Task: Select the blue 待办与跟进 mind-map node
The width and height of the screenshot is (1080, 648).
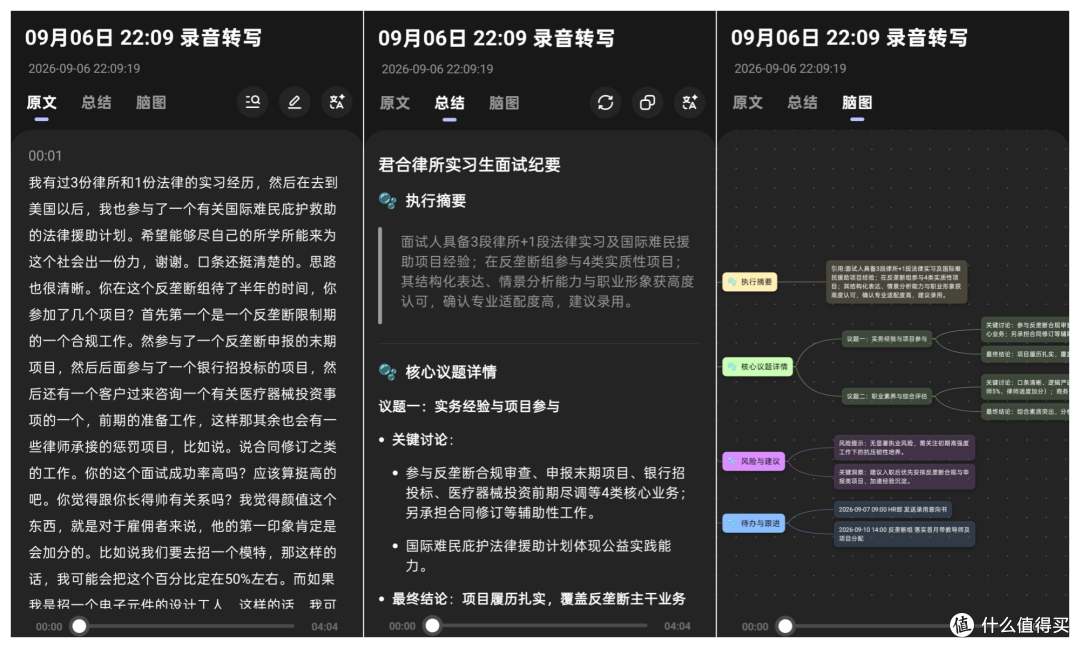Action: [754, 523]
